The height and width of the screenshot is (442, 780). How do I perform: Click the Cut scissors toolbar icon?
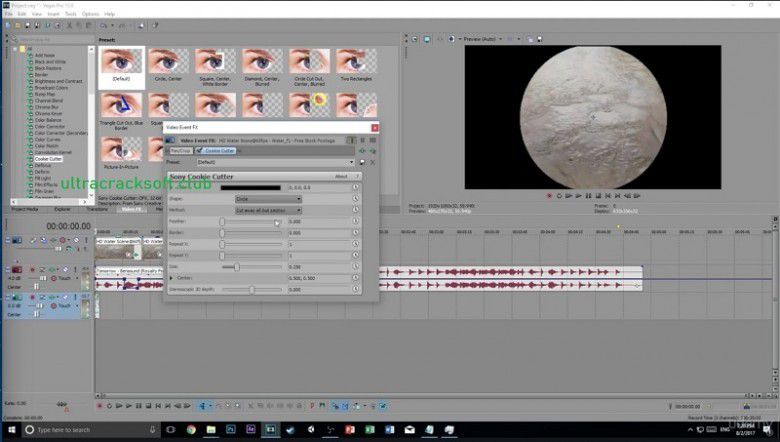tap(70, 25)
